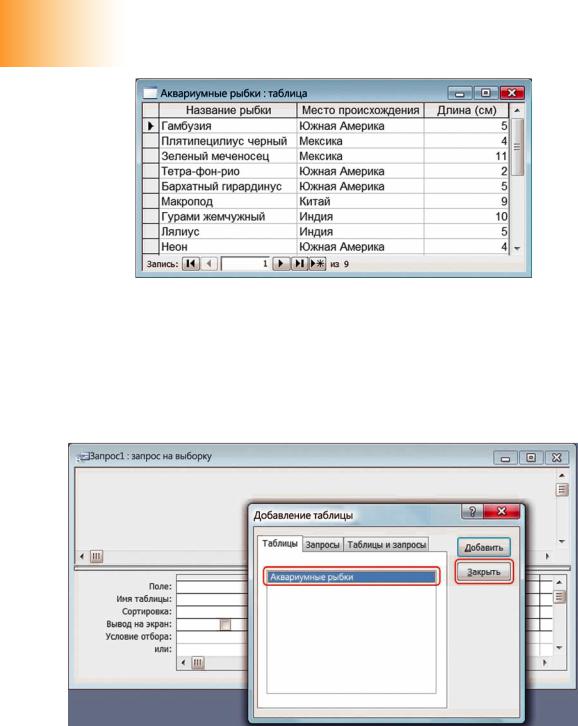The image size is (578, 726).
Task: Click right scroll arrow in query grid
Action: pos(545,663)
